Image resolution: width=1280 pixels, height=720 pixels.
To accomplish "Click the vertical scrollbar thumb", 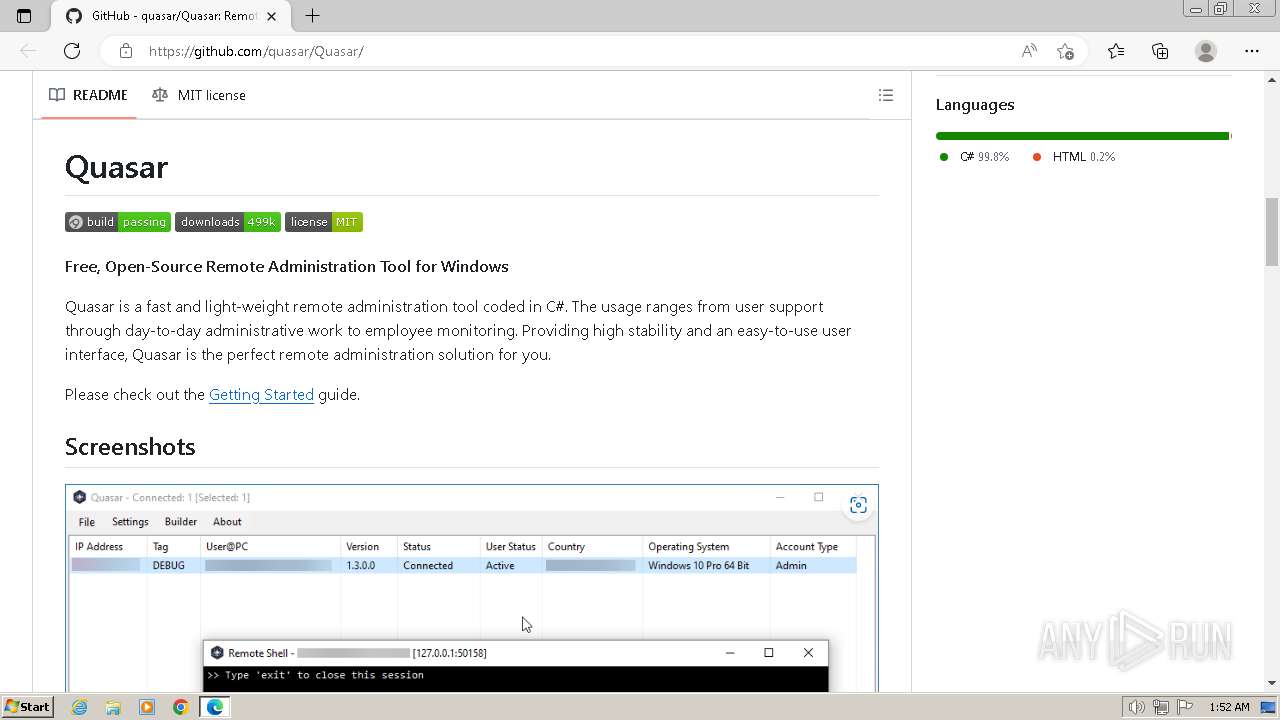I will (x=1272, y=232).
